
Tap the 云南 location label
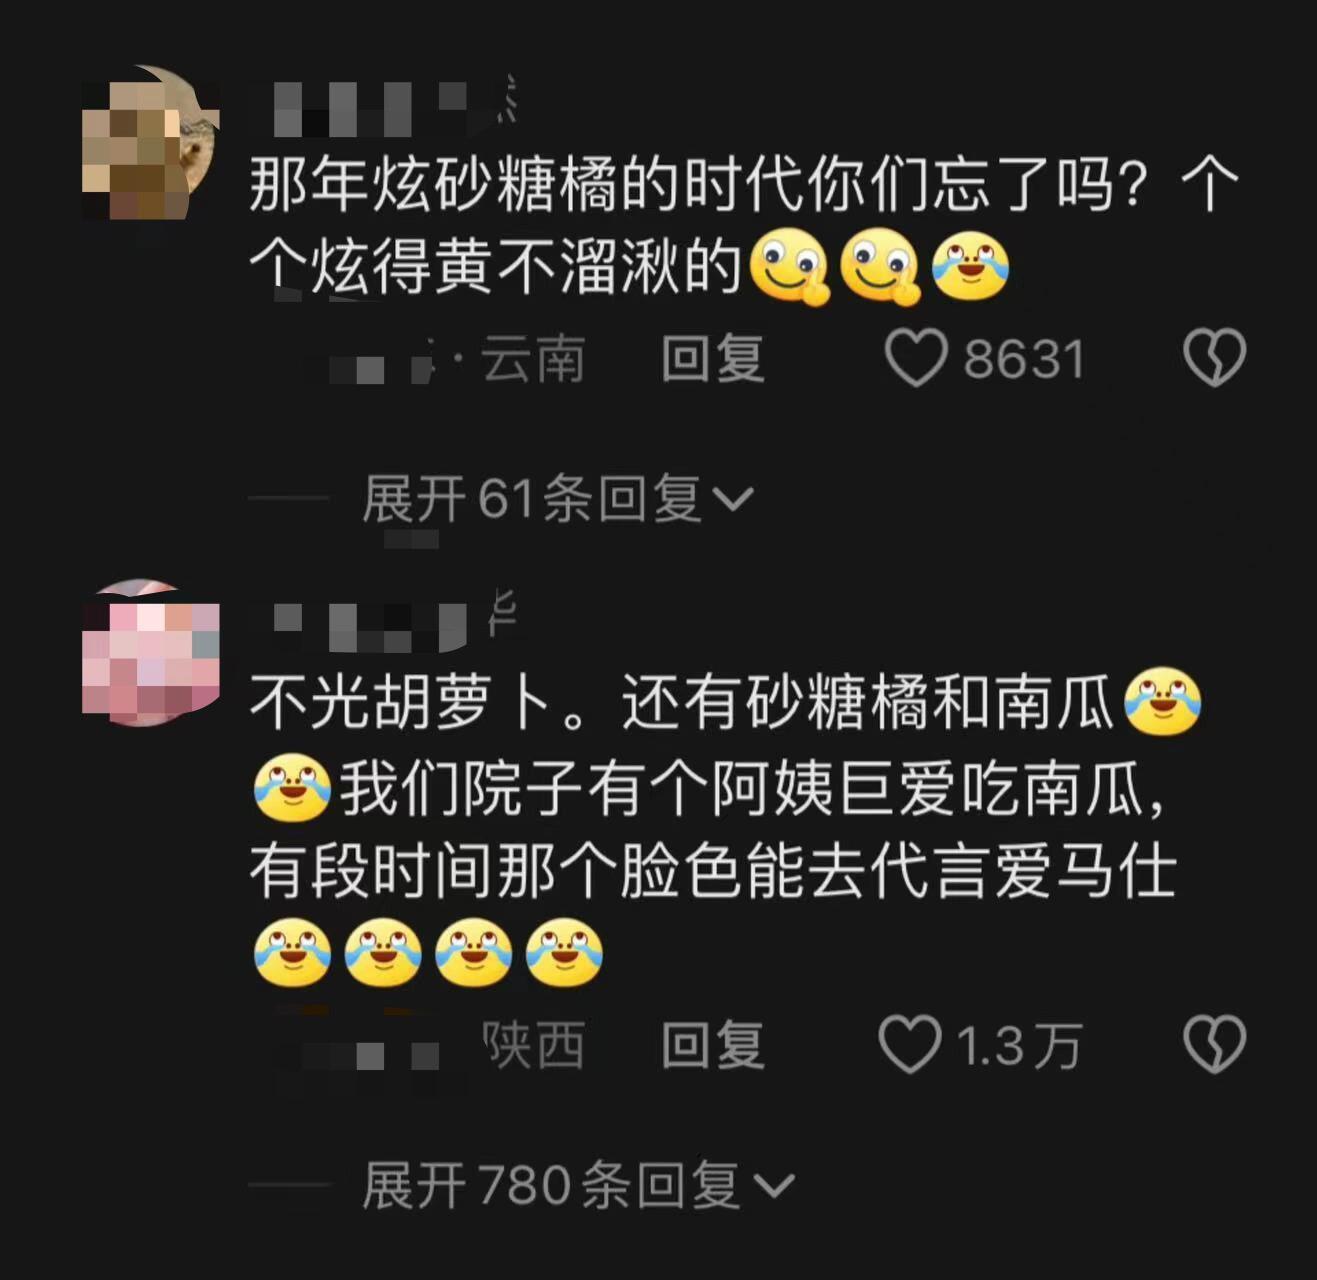533,359
